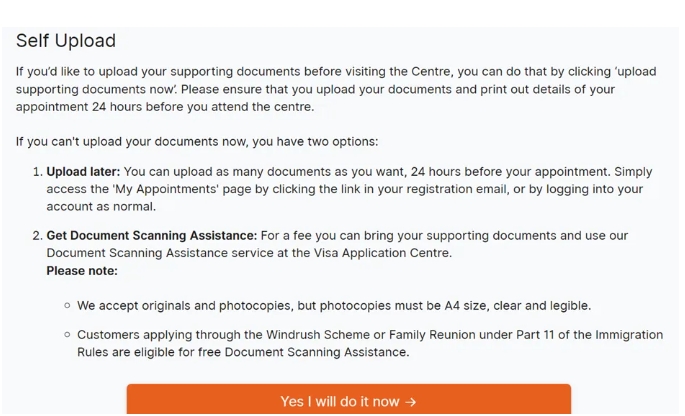Click the bullet before 'We accept originals'
Screen dimensions: 685x416
tap(67, 305)
